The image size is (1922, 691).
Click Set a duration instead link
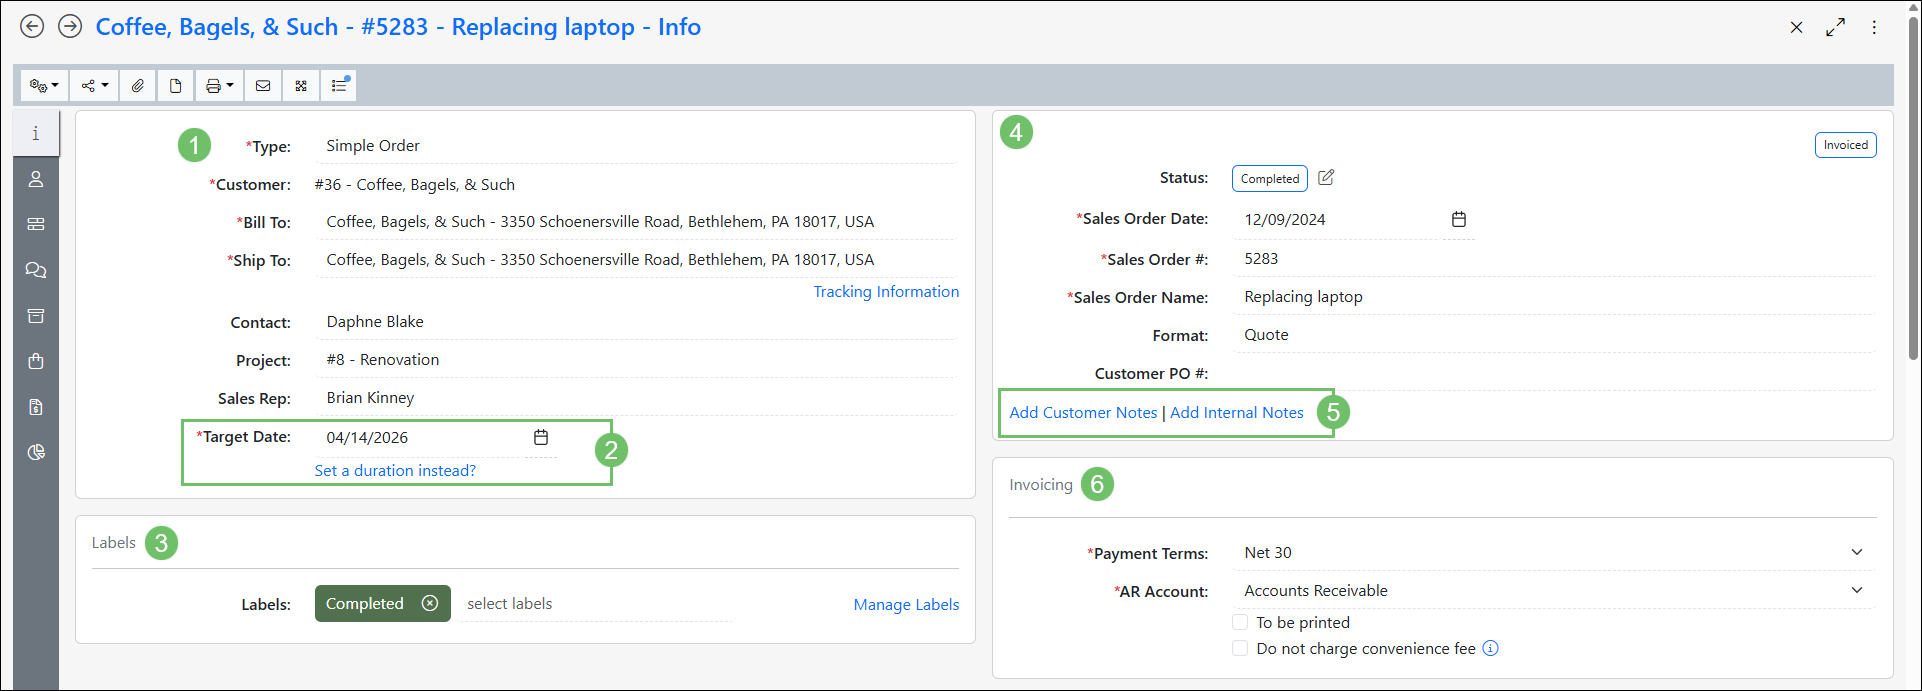point(395,471)
